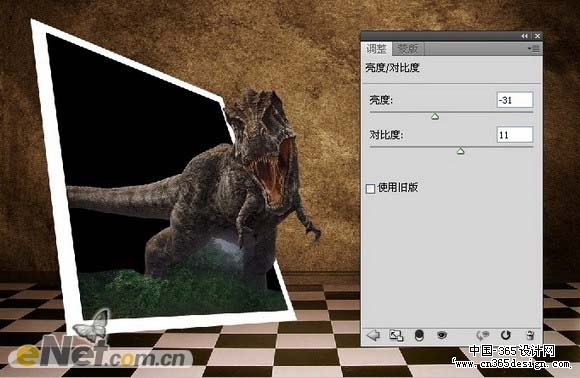Click the www.cn365design.com watermark text

point(513,364)
